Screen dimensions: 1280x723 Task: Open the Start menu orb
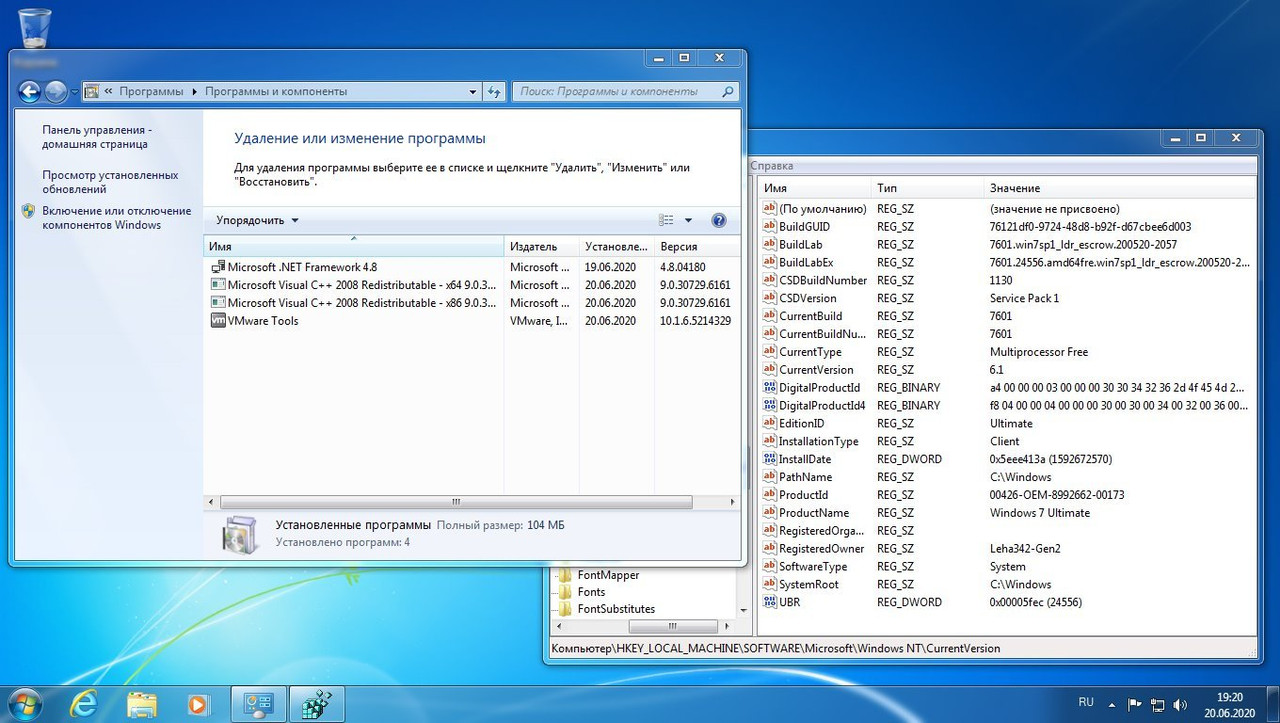pos(26,703)
